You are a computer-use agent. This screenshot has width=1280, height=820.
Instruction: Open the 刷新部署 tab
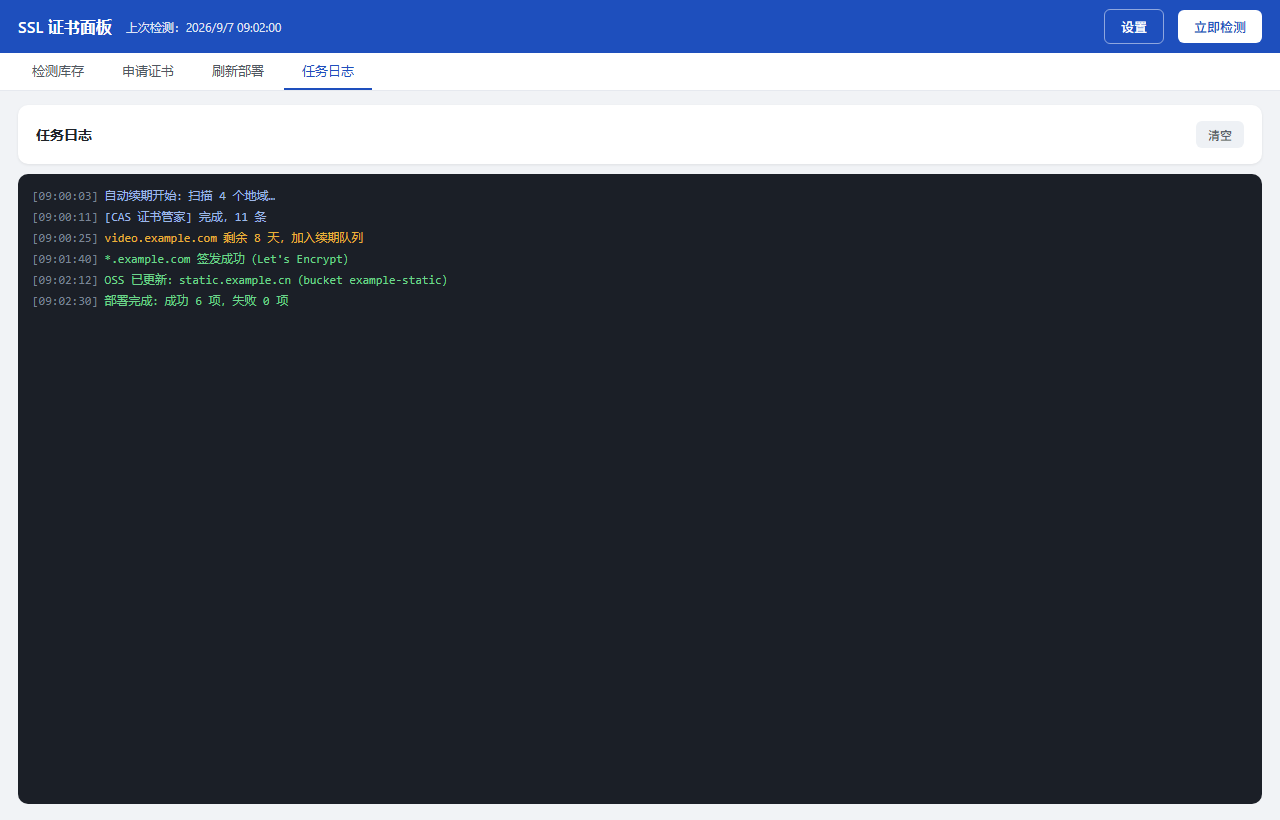(238, 72)
